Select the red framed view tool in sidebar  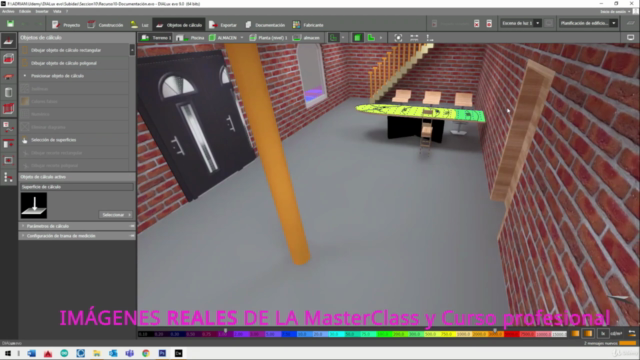click(8, 160)
